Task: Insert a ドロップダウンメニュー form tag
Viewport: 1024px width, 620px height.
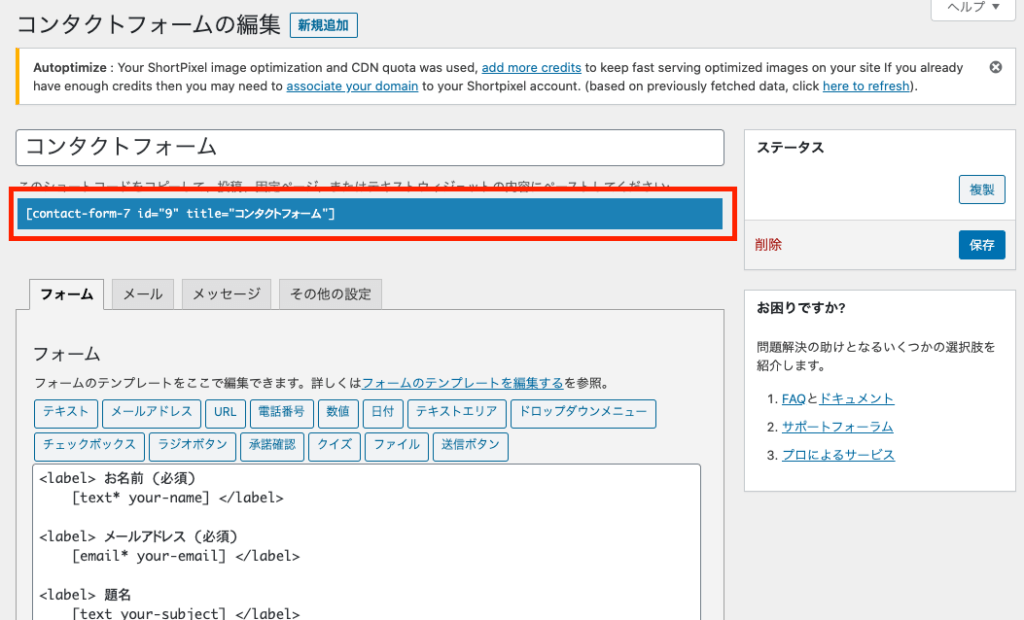Action: (583, 413)
